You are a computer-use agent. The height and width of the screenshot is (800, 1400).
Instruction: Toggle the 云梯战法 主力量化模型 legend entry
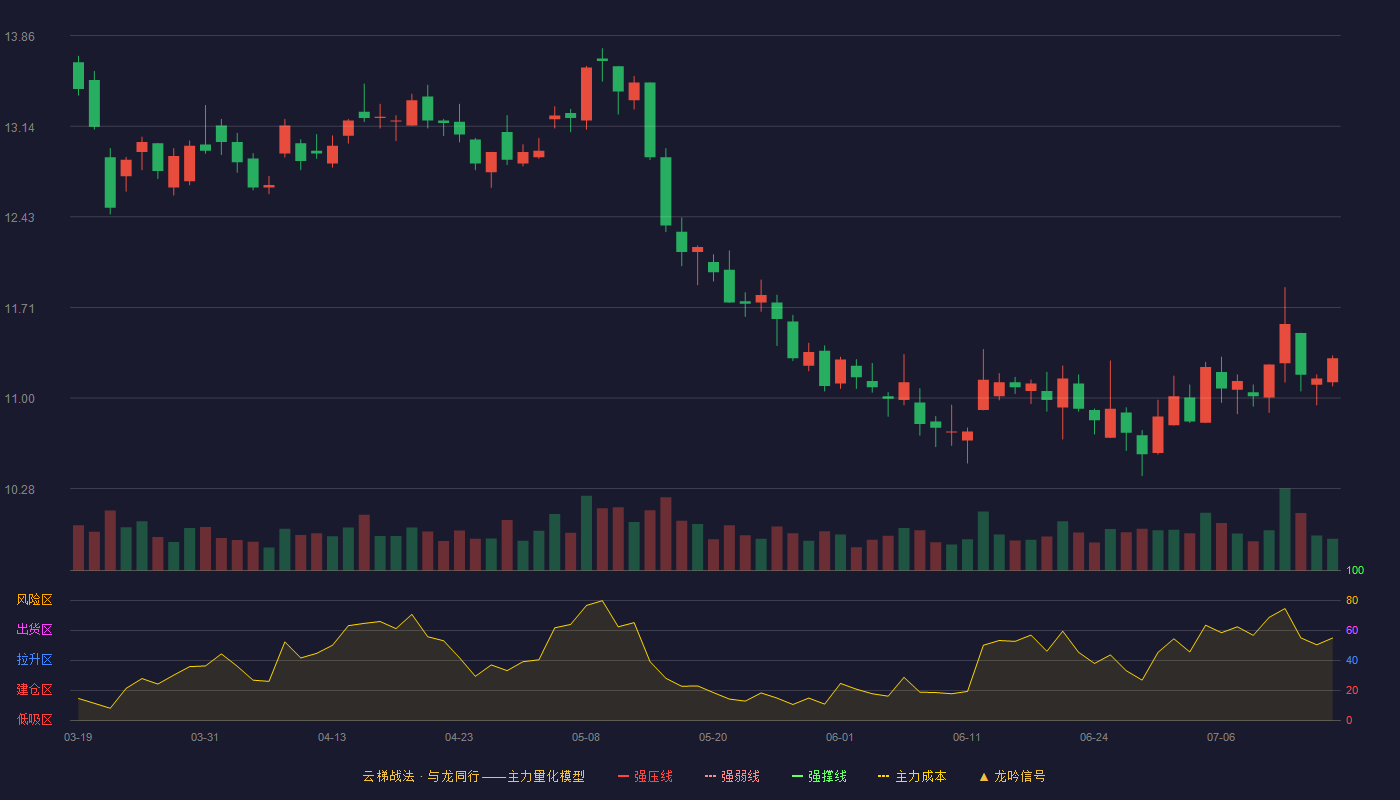click(x=473, y=776)
